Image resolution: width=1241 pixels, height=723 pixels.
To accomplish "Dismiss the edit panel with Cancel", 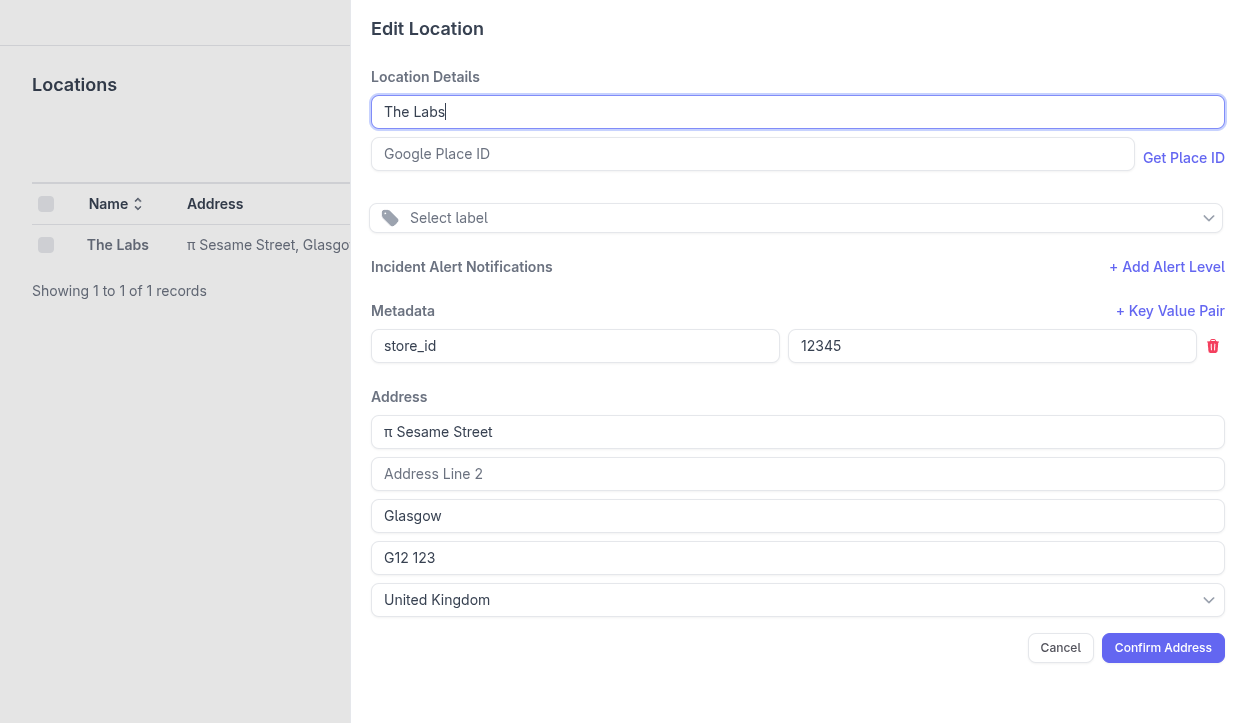I will pos(1060,647).
